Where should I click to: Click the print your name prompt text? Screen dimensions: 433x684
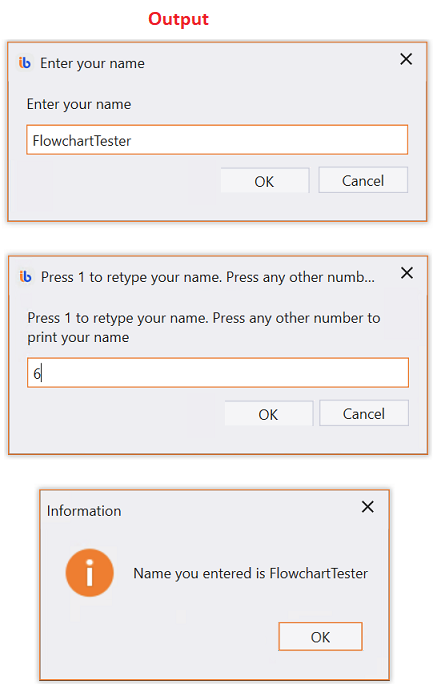[78, 338]
